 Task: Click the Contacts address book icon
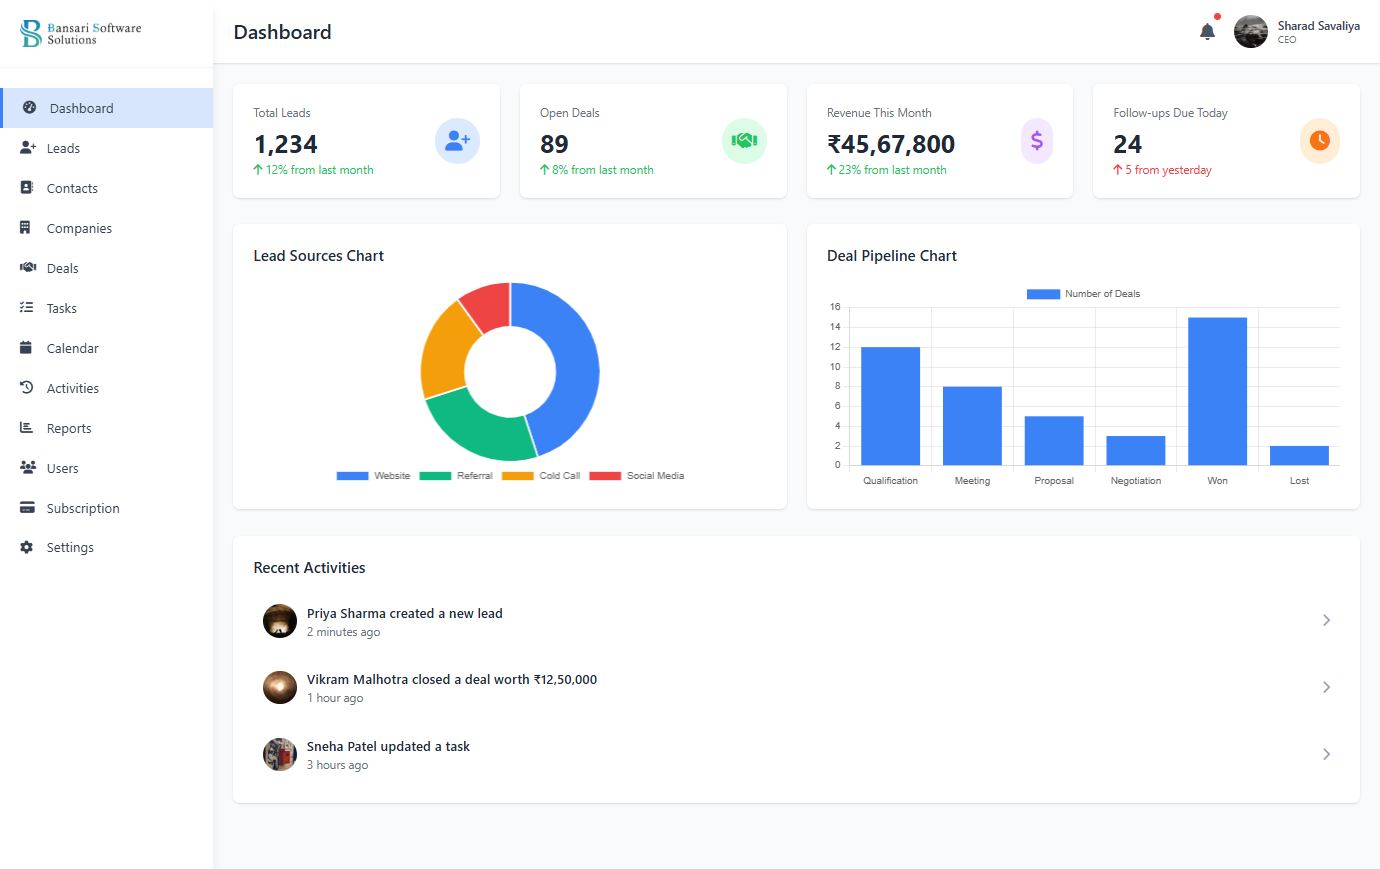click(27, 188)
